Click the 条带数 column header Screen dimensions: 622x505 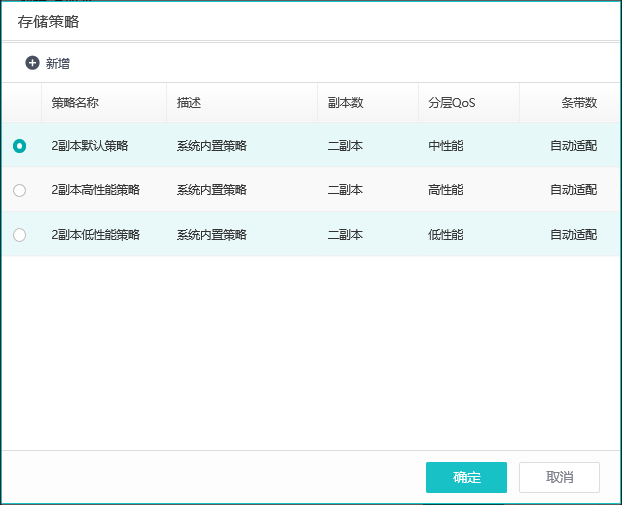point(578,103)
